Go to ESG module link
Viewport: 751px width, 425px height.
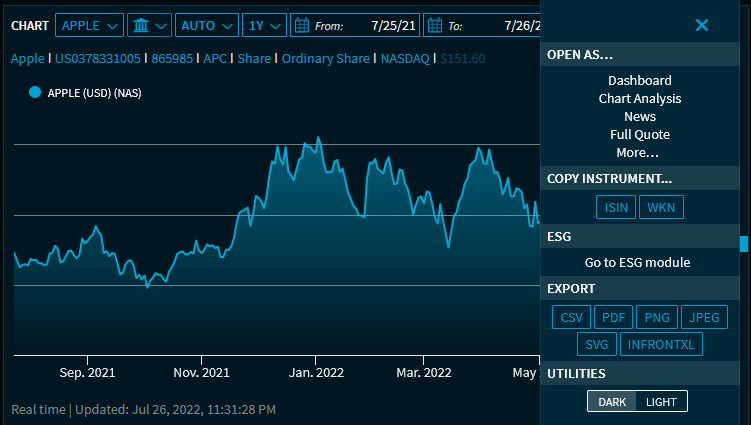coord(637,263)
